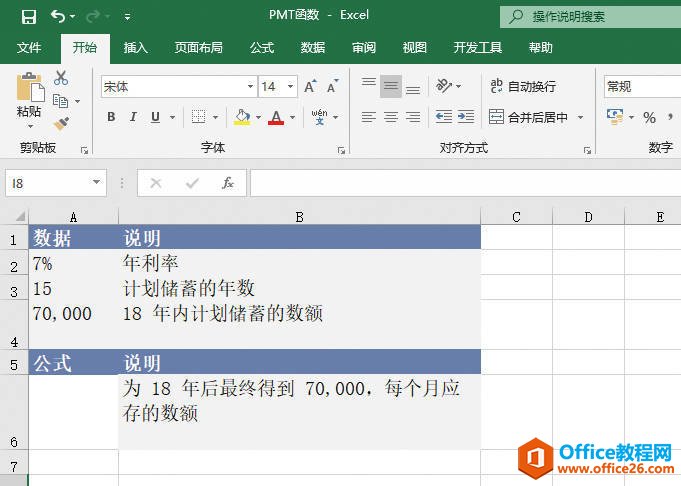Click the Format Painter brush icon

click(x=61, y=124)
